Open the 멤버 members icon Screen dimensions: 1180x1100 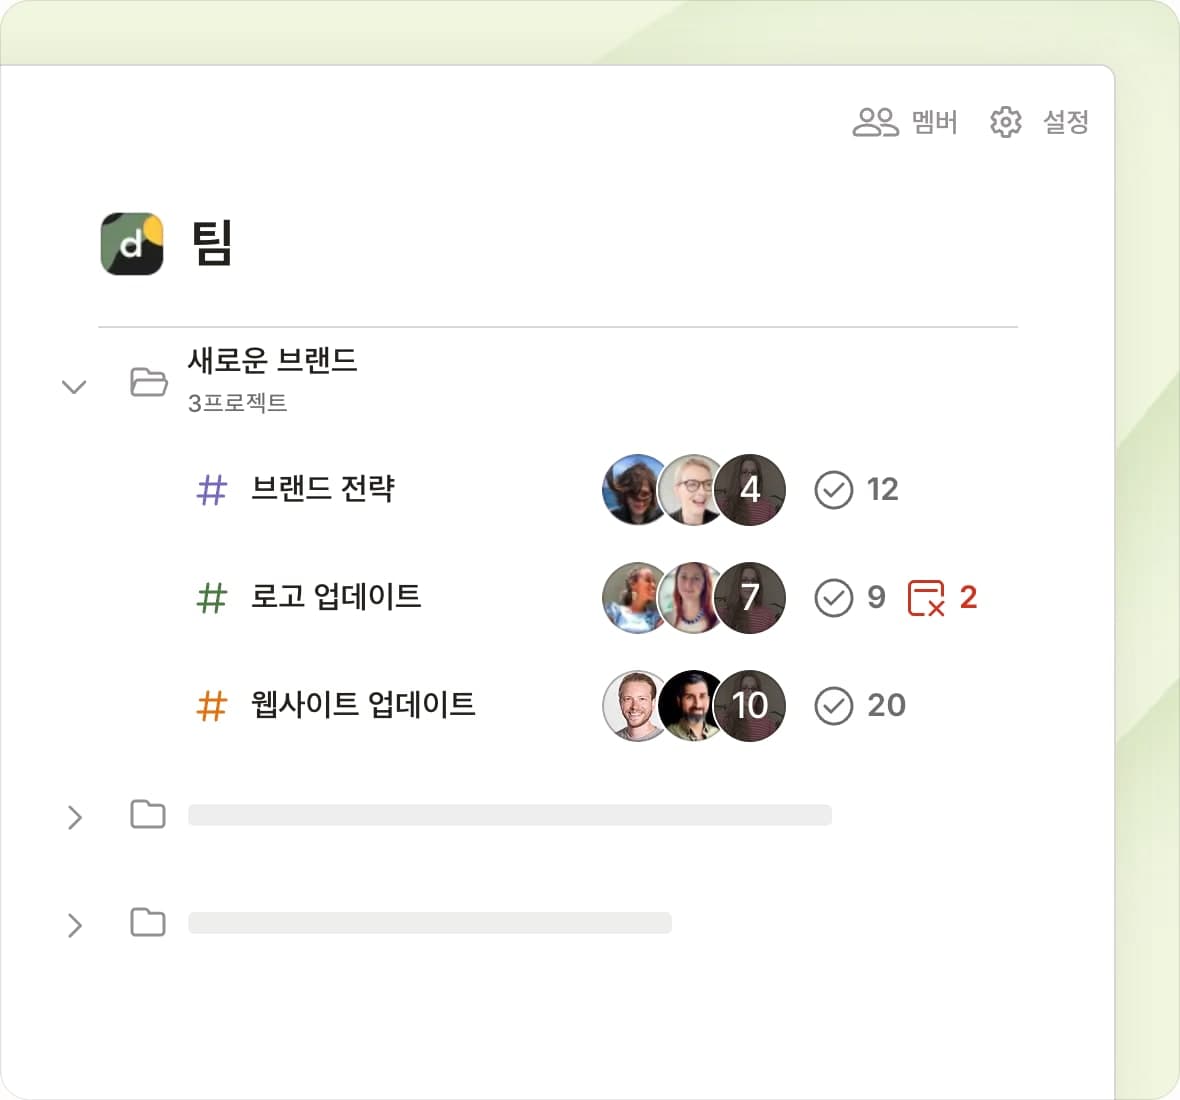(x=875, y=122)
